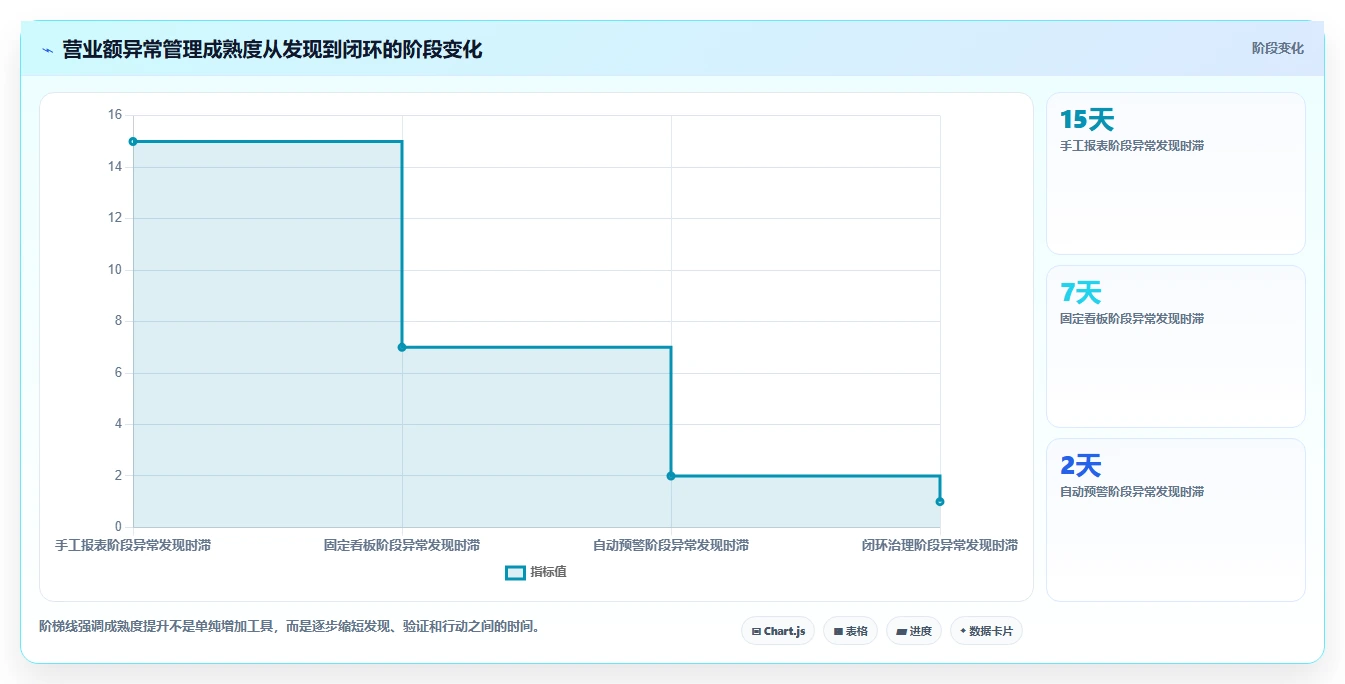This screenshot has width=1345, height=684.
Task: Click the footer note about 阶梯线
Action: (291, 627)
